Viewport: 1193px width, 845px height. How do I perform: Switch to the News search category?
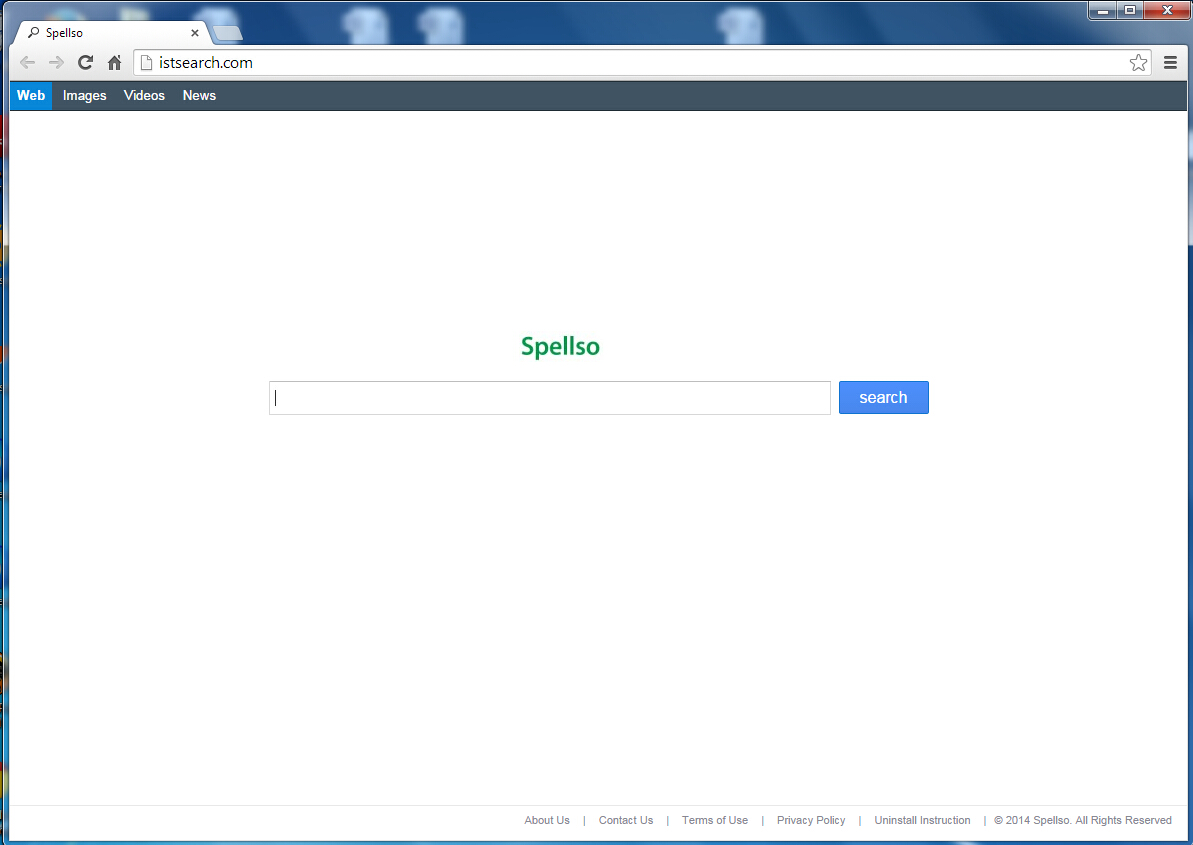coord(199,95)
